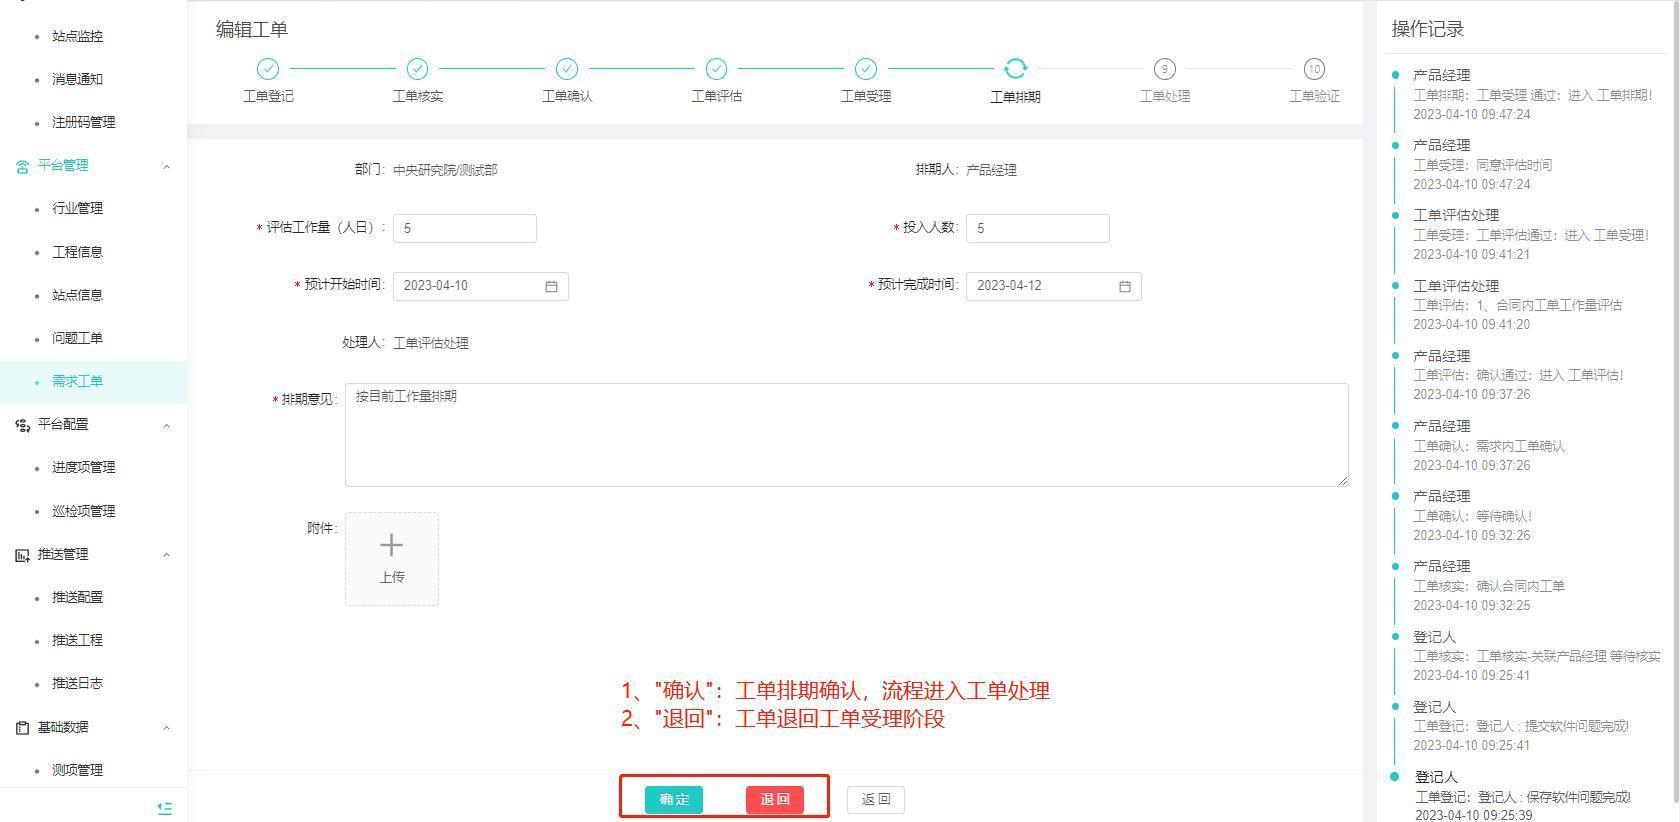The image size is (1680, 822).
Task: Collapse sidebar using bottom fold icon
Action: click(165, 808)
